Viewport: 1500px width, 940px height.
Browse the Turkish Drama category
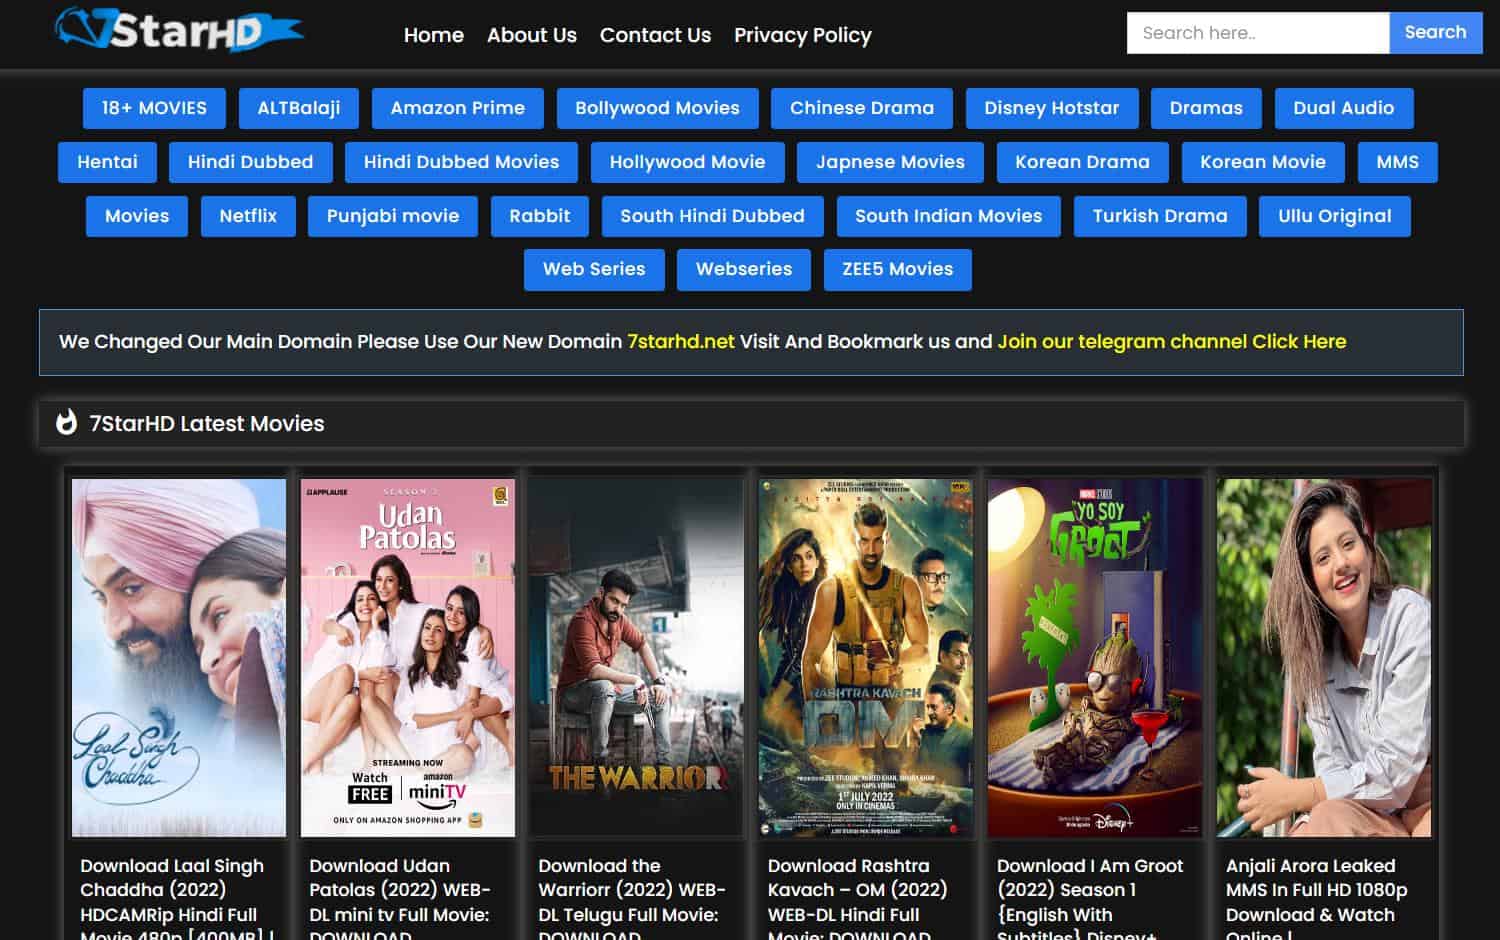pos(1160,216)
